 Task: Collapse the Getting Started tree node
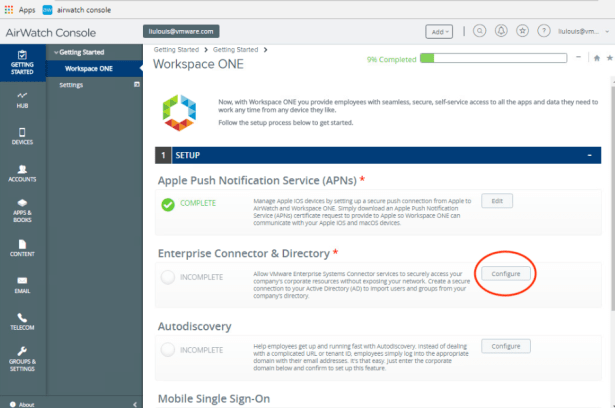point(57,52)
